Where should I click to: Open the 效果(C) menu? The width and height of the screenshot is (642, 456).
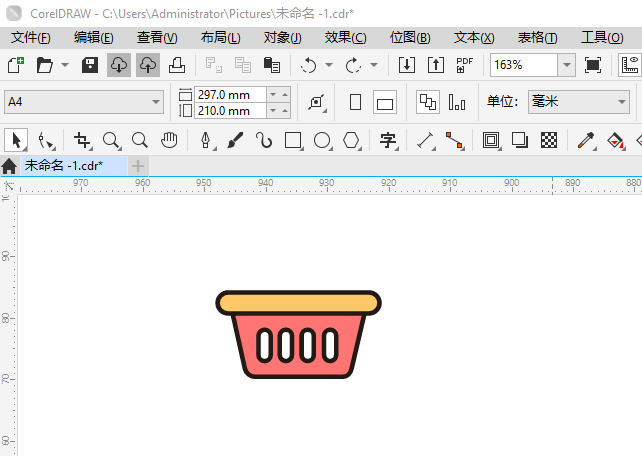tap(346, 38)
